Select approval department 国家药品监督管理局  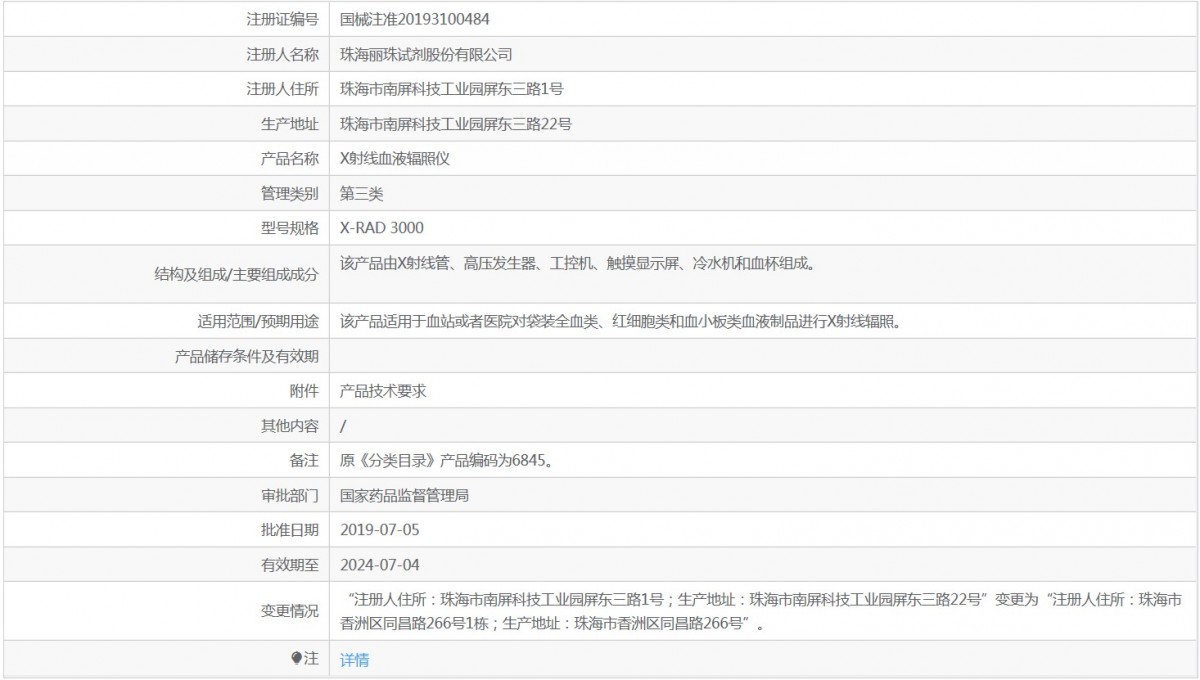405,496
